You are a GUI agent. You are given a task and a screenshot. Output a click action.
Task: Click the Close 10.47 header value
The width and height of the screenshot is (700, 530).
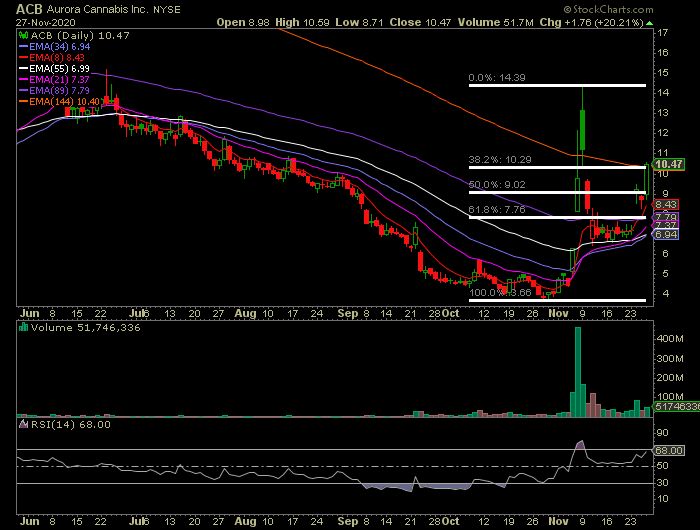pyautogui.click(x=420, y=22)
